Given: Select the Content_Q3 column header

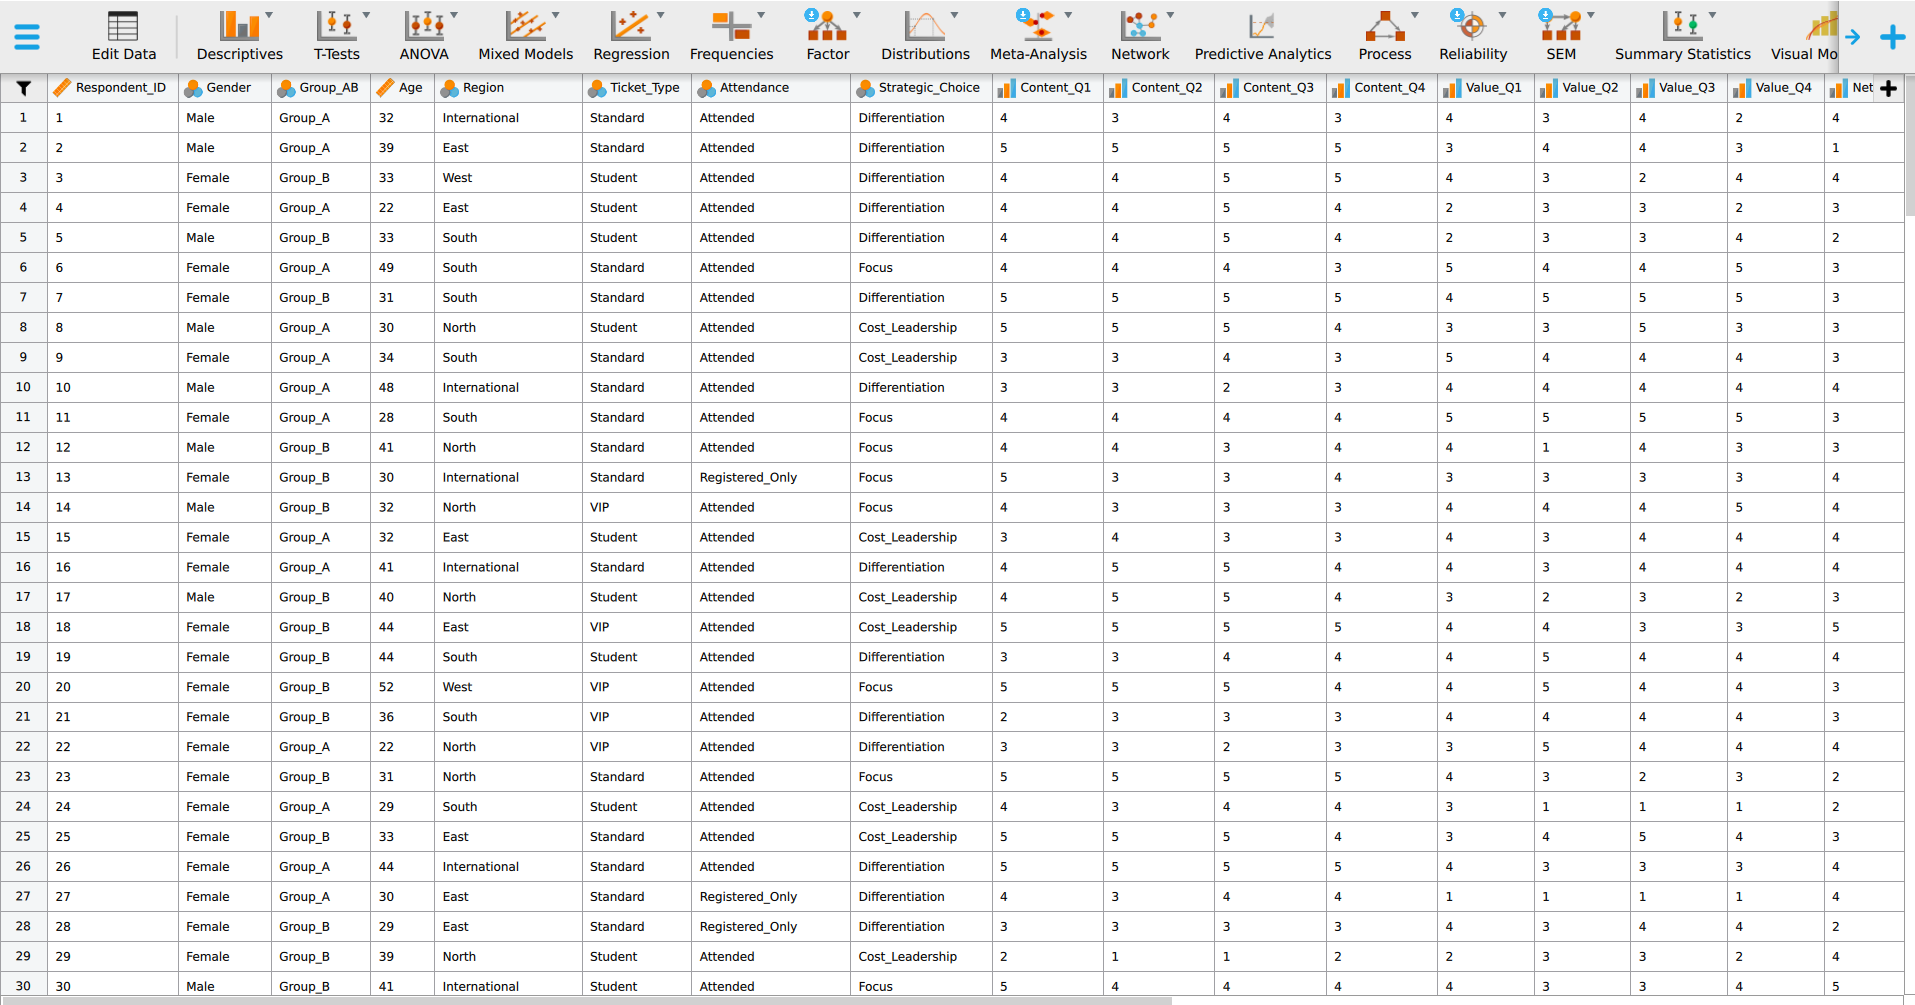Looking at the screenshot, I should [1271, 88].
